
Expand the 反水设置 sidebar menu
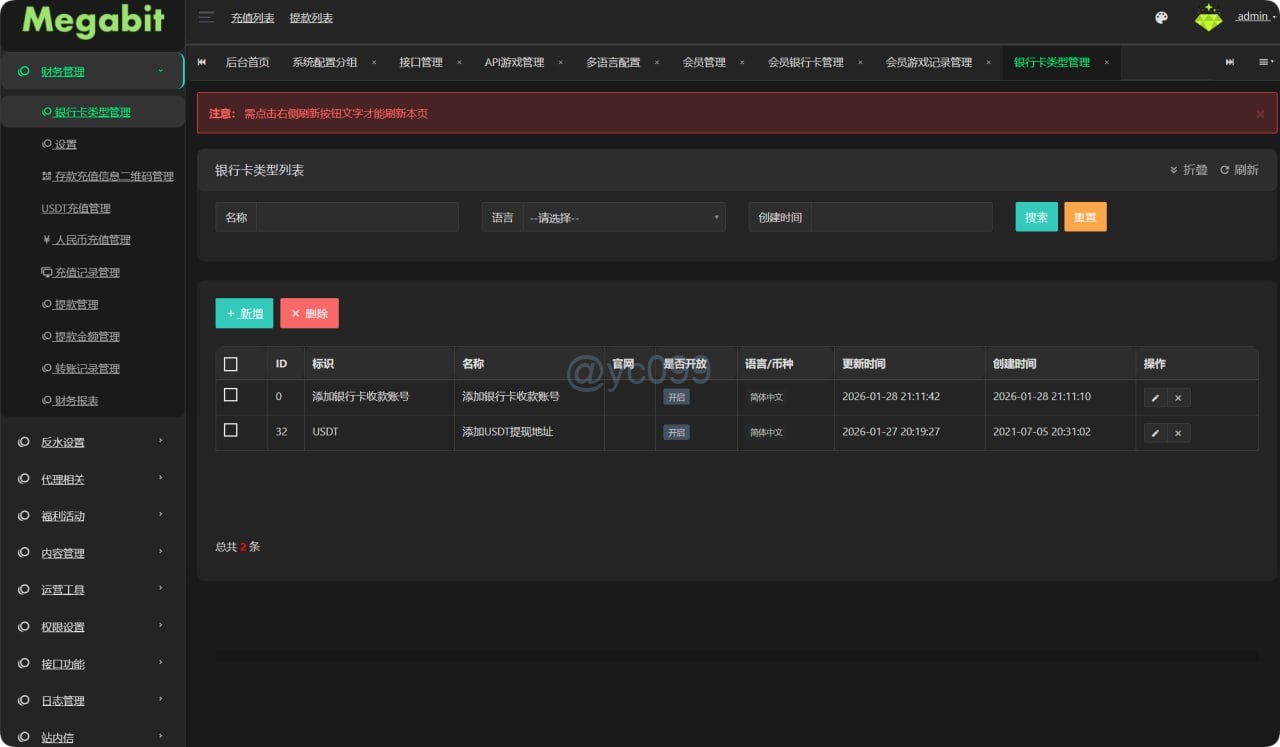click(x=92, y=442)
